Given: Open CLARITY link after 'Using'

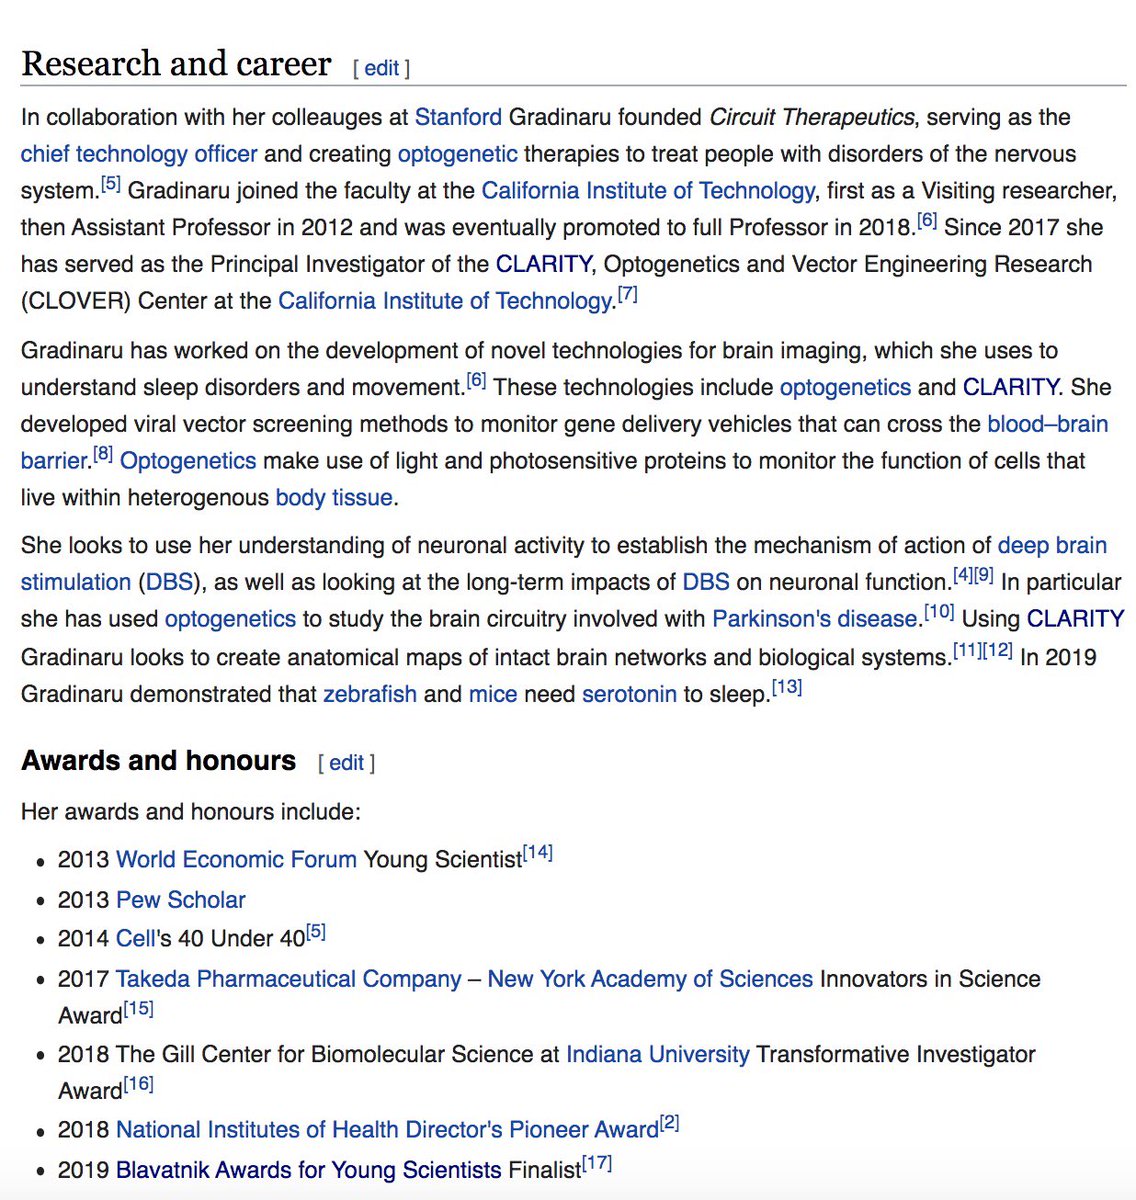Looking at the screenshot, I should pyautogui.click(x=1075, y=619).
